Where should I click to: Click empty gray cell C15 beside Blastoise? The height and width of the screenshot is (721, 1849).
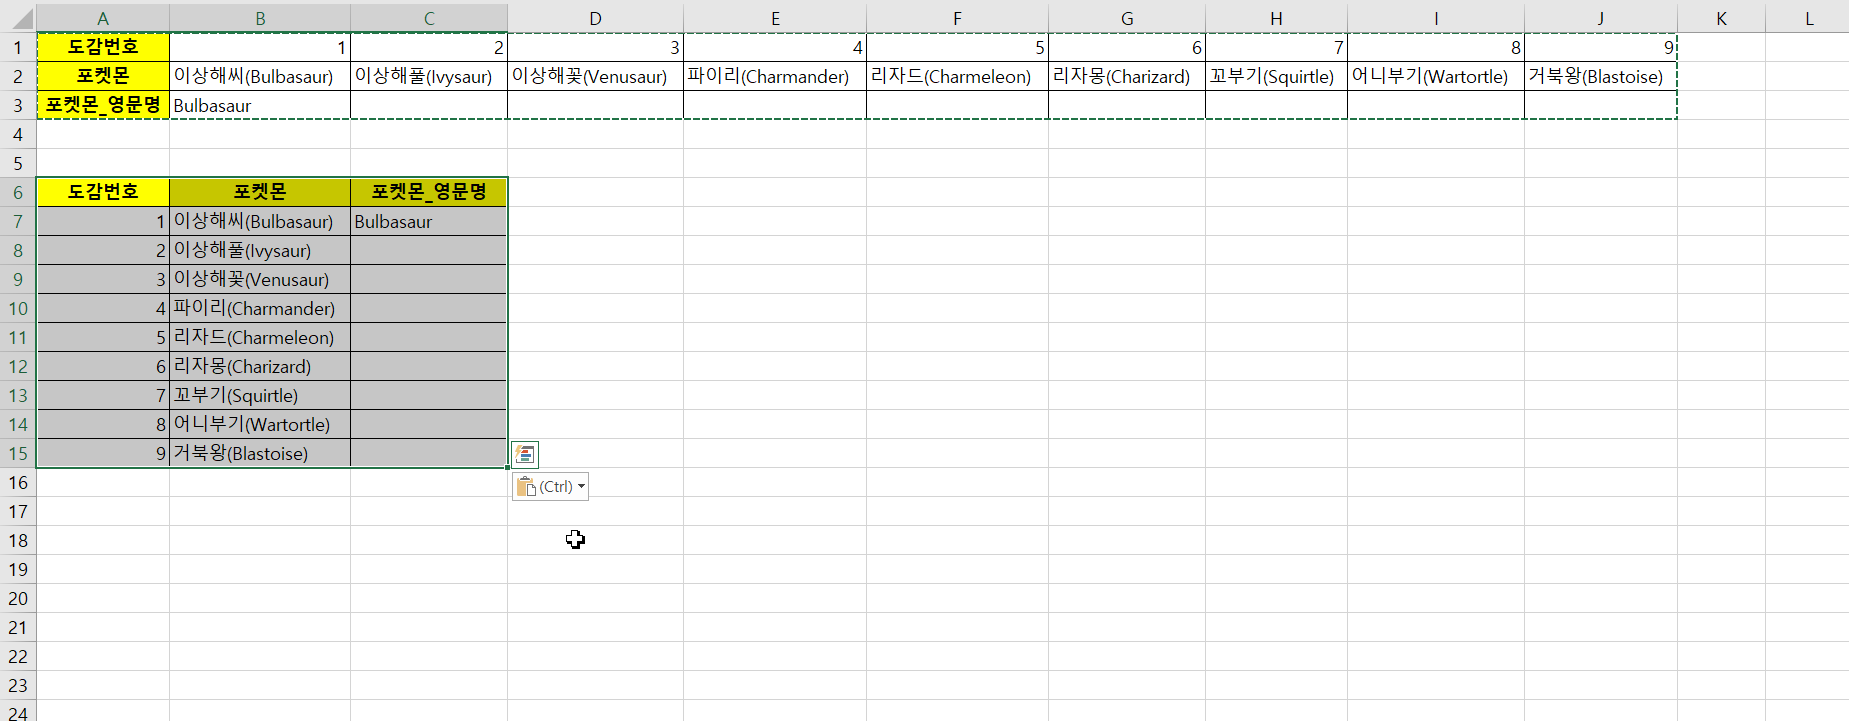point(429,453)
